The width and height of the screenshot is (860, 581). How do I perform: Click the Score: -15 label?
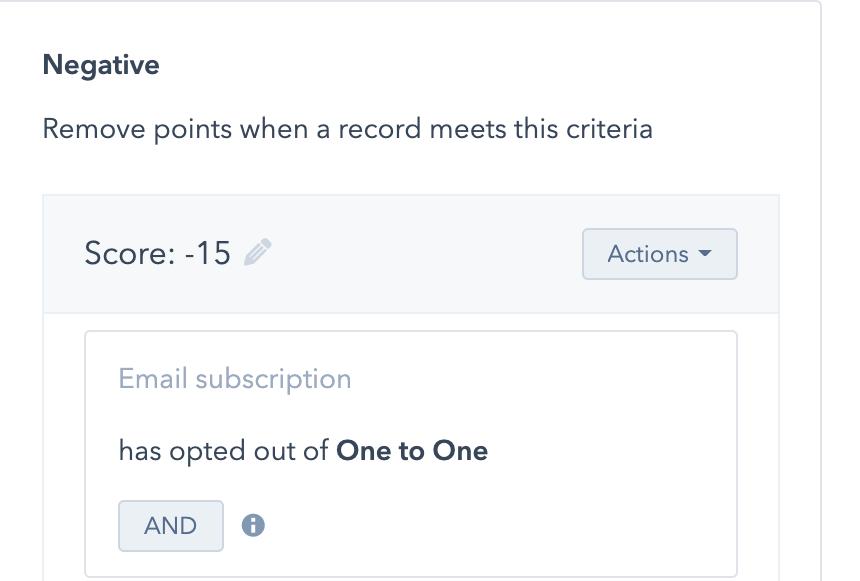[x=157, y=253]
